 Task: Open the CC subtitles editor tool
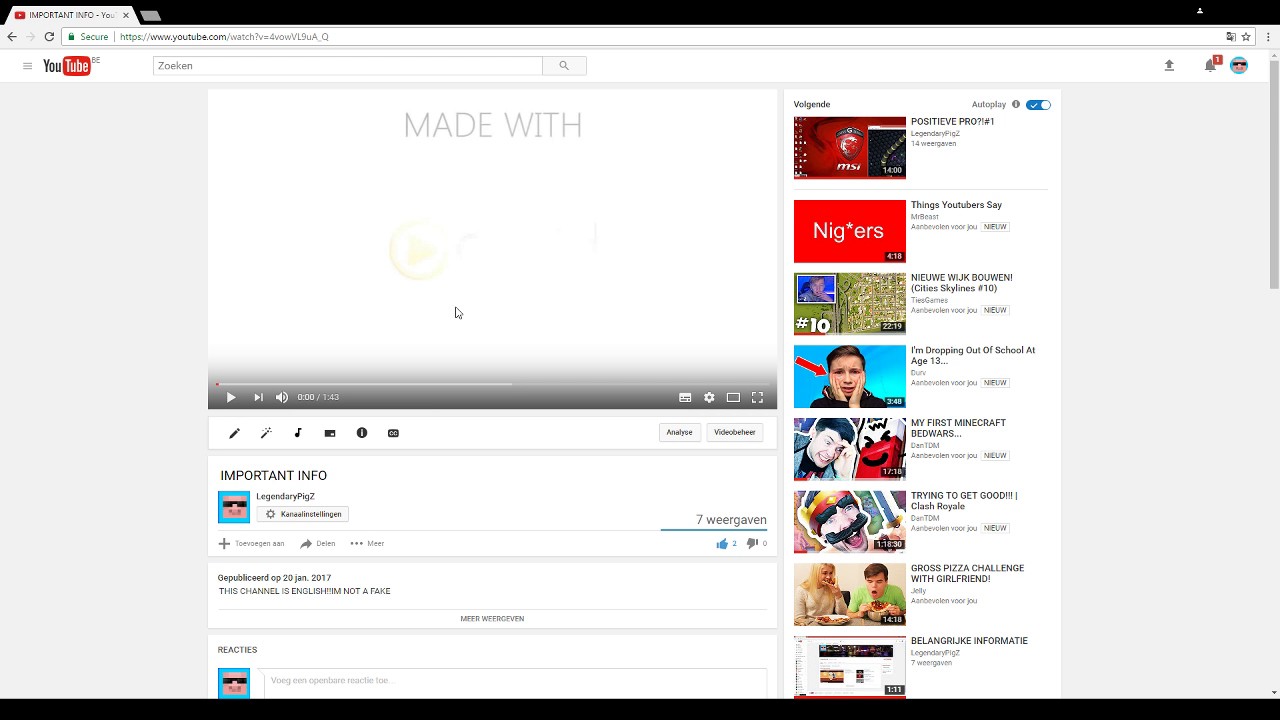tap(393, 433)
